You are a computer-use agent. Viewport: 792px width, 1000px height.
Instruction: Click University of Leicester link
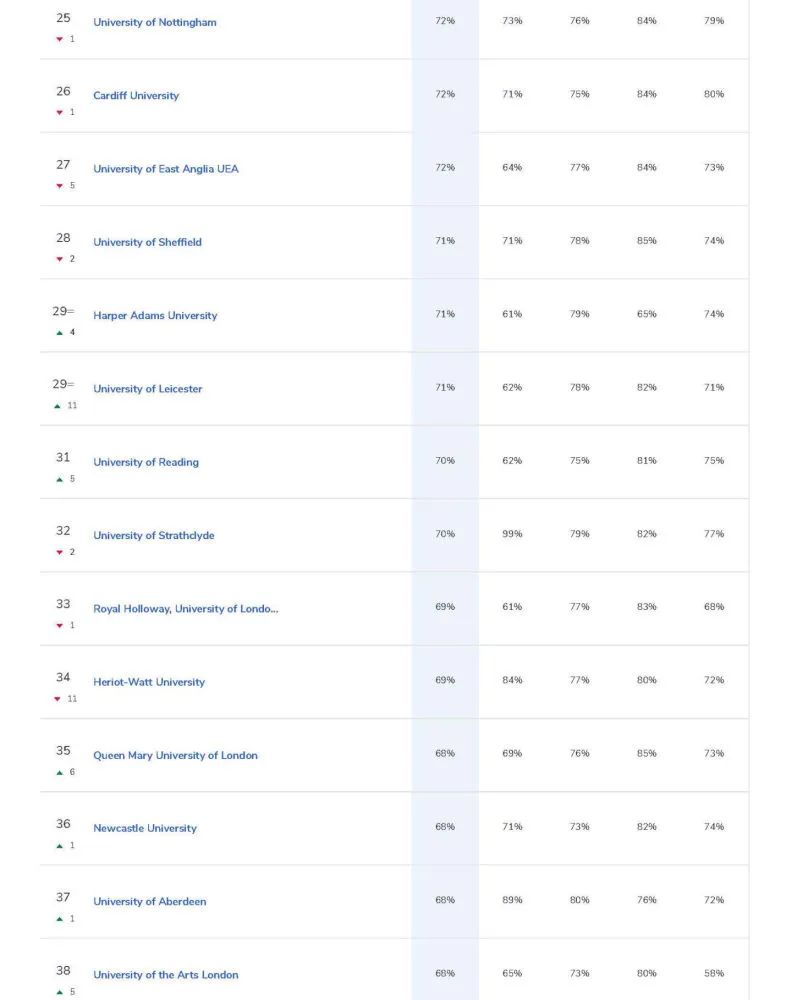(147, 389)
